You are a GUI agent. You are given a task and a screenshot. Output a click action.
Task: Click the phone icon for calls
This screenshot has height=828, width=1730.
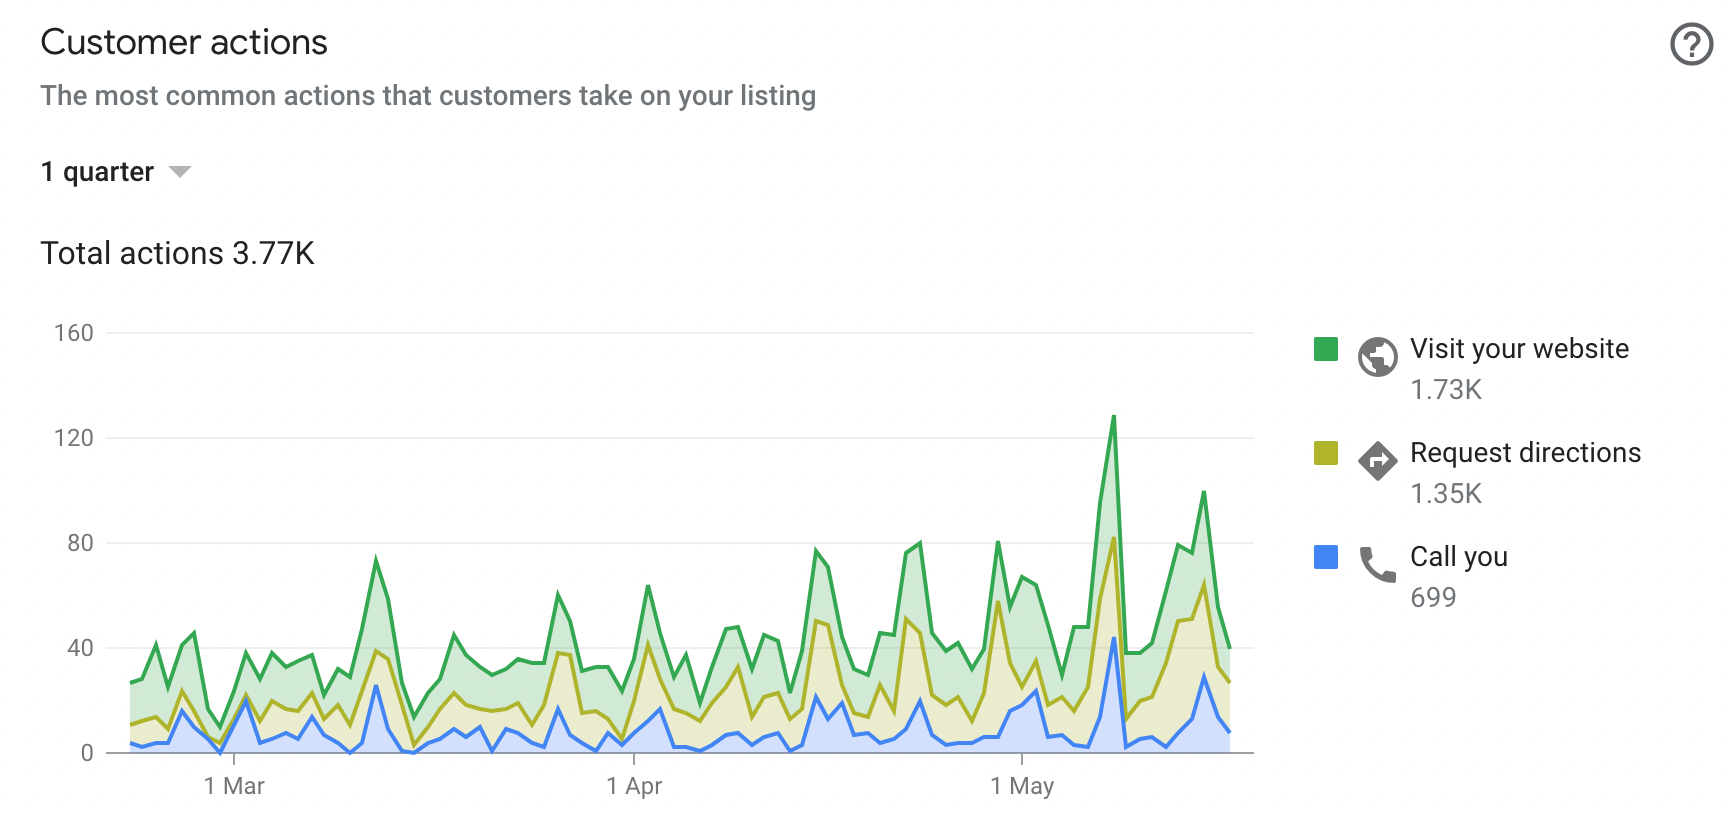(1377, 565)
